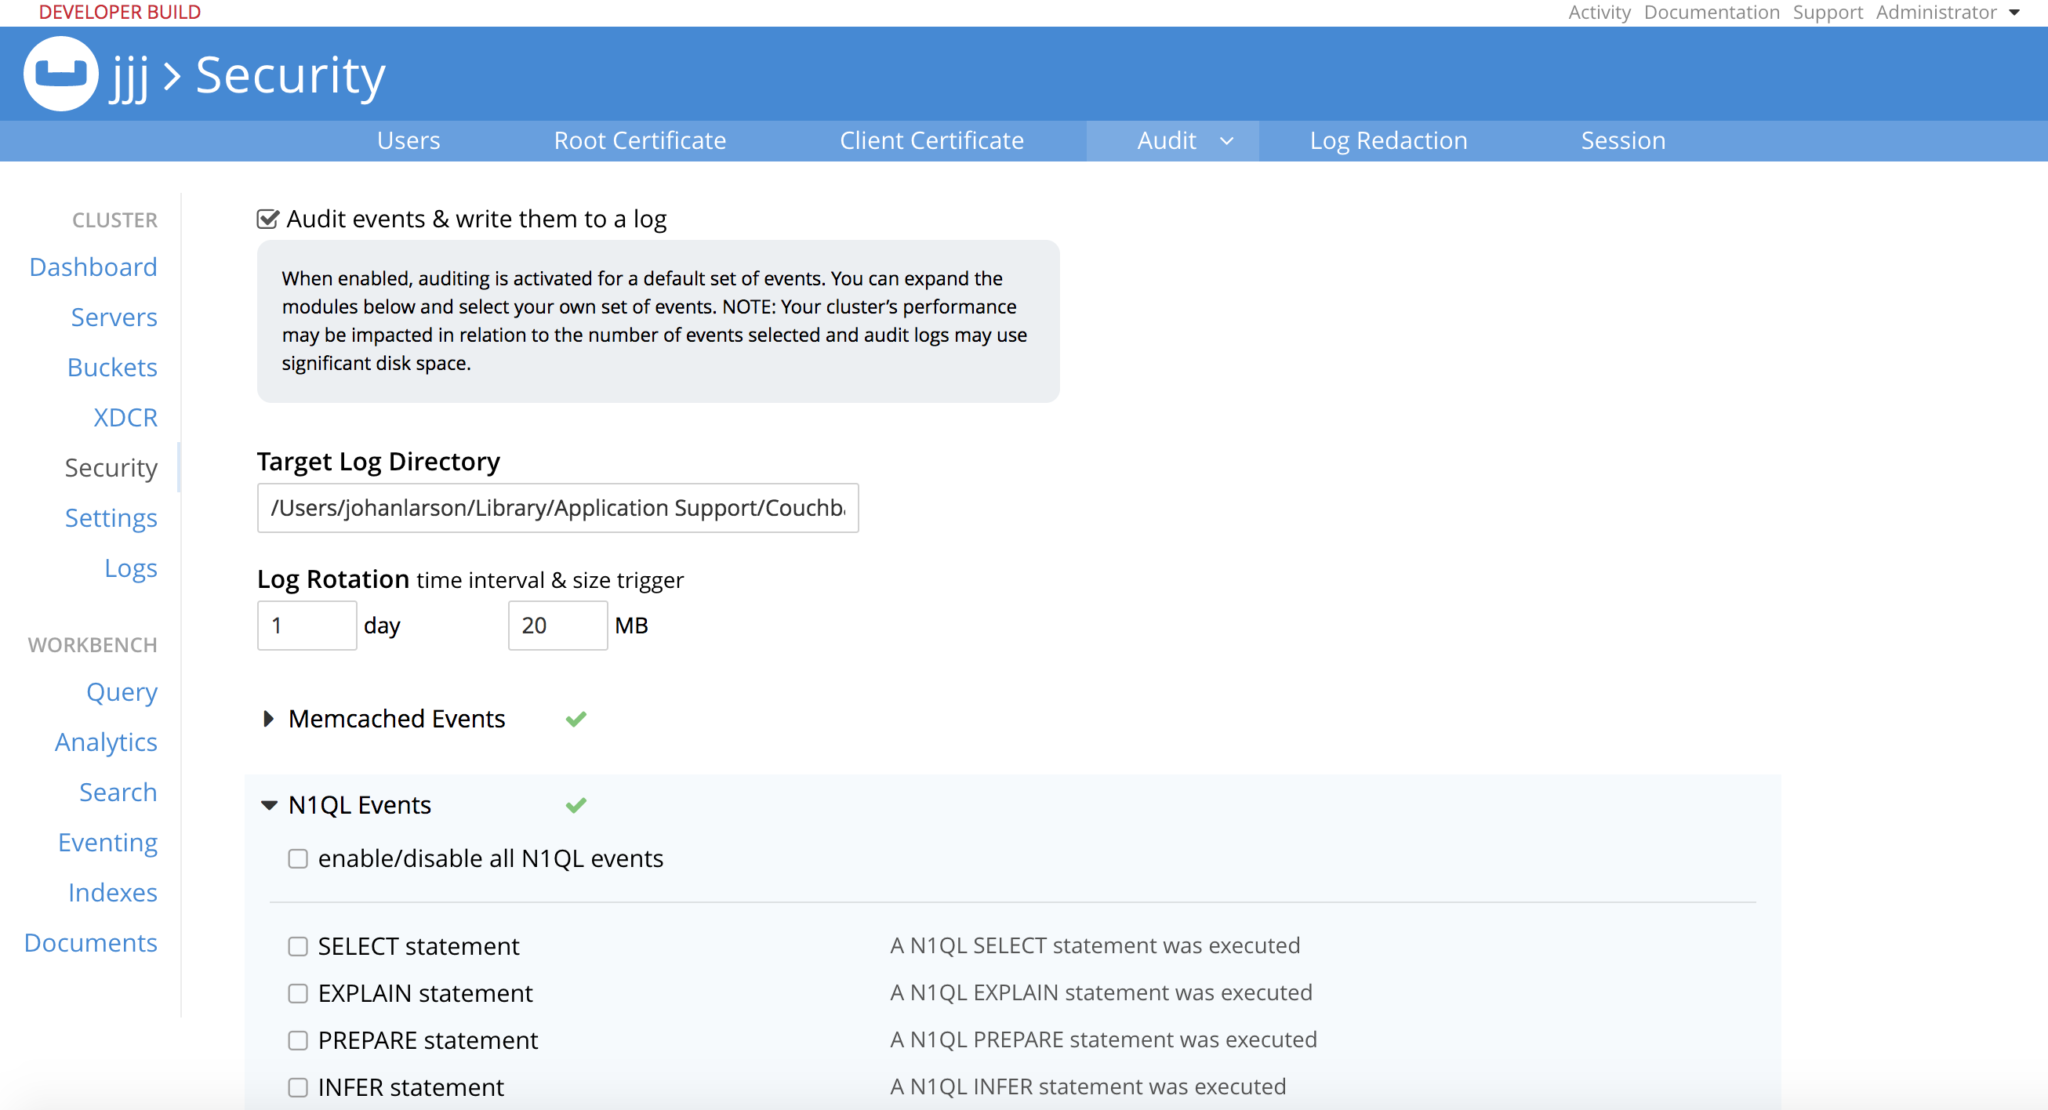Click the Couchbase logo icon
This screenshot has height=1110, width=2048.
[59, 73]
